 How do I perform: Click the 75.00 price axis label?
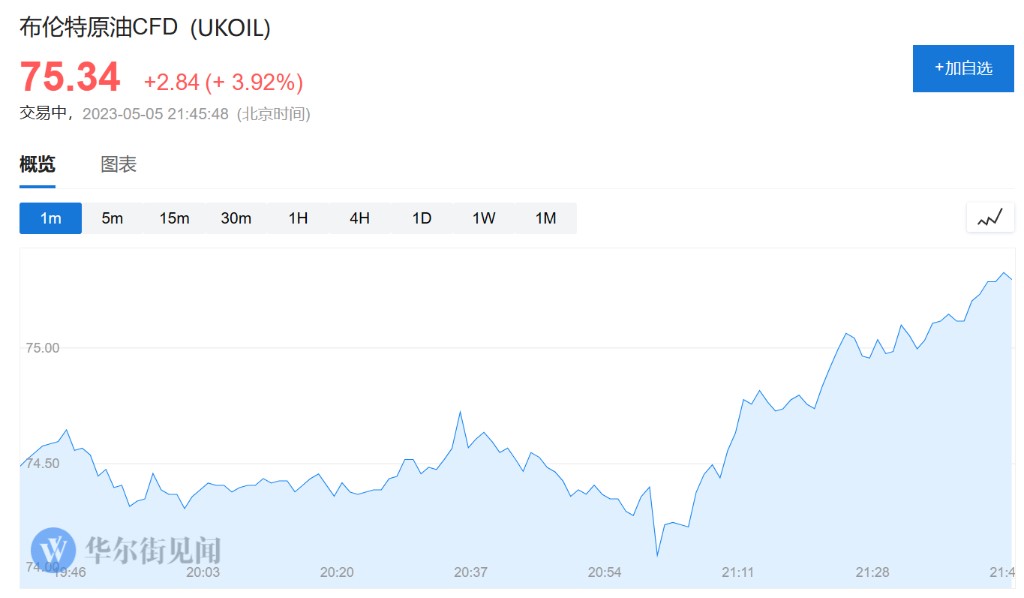(x=42, y=348)
